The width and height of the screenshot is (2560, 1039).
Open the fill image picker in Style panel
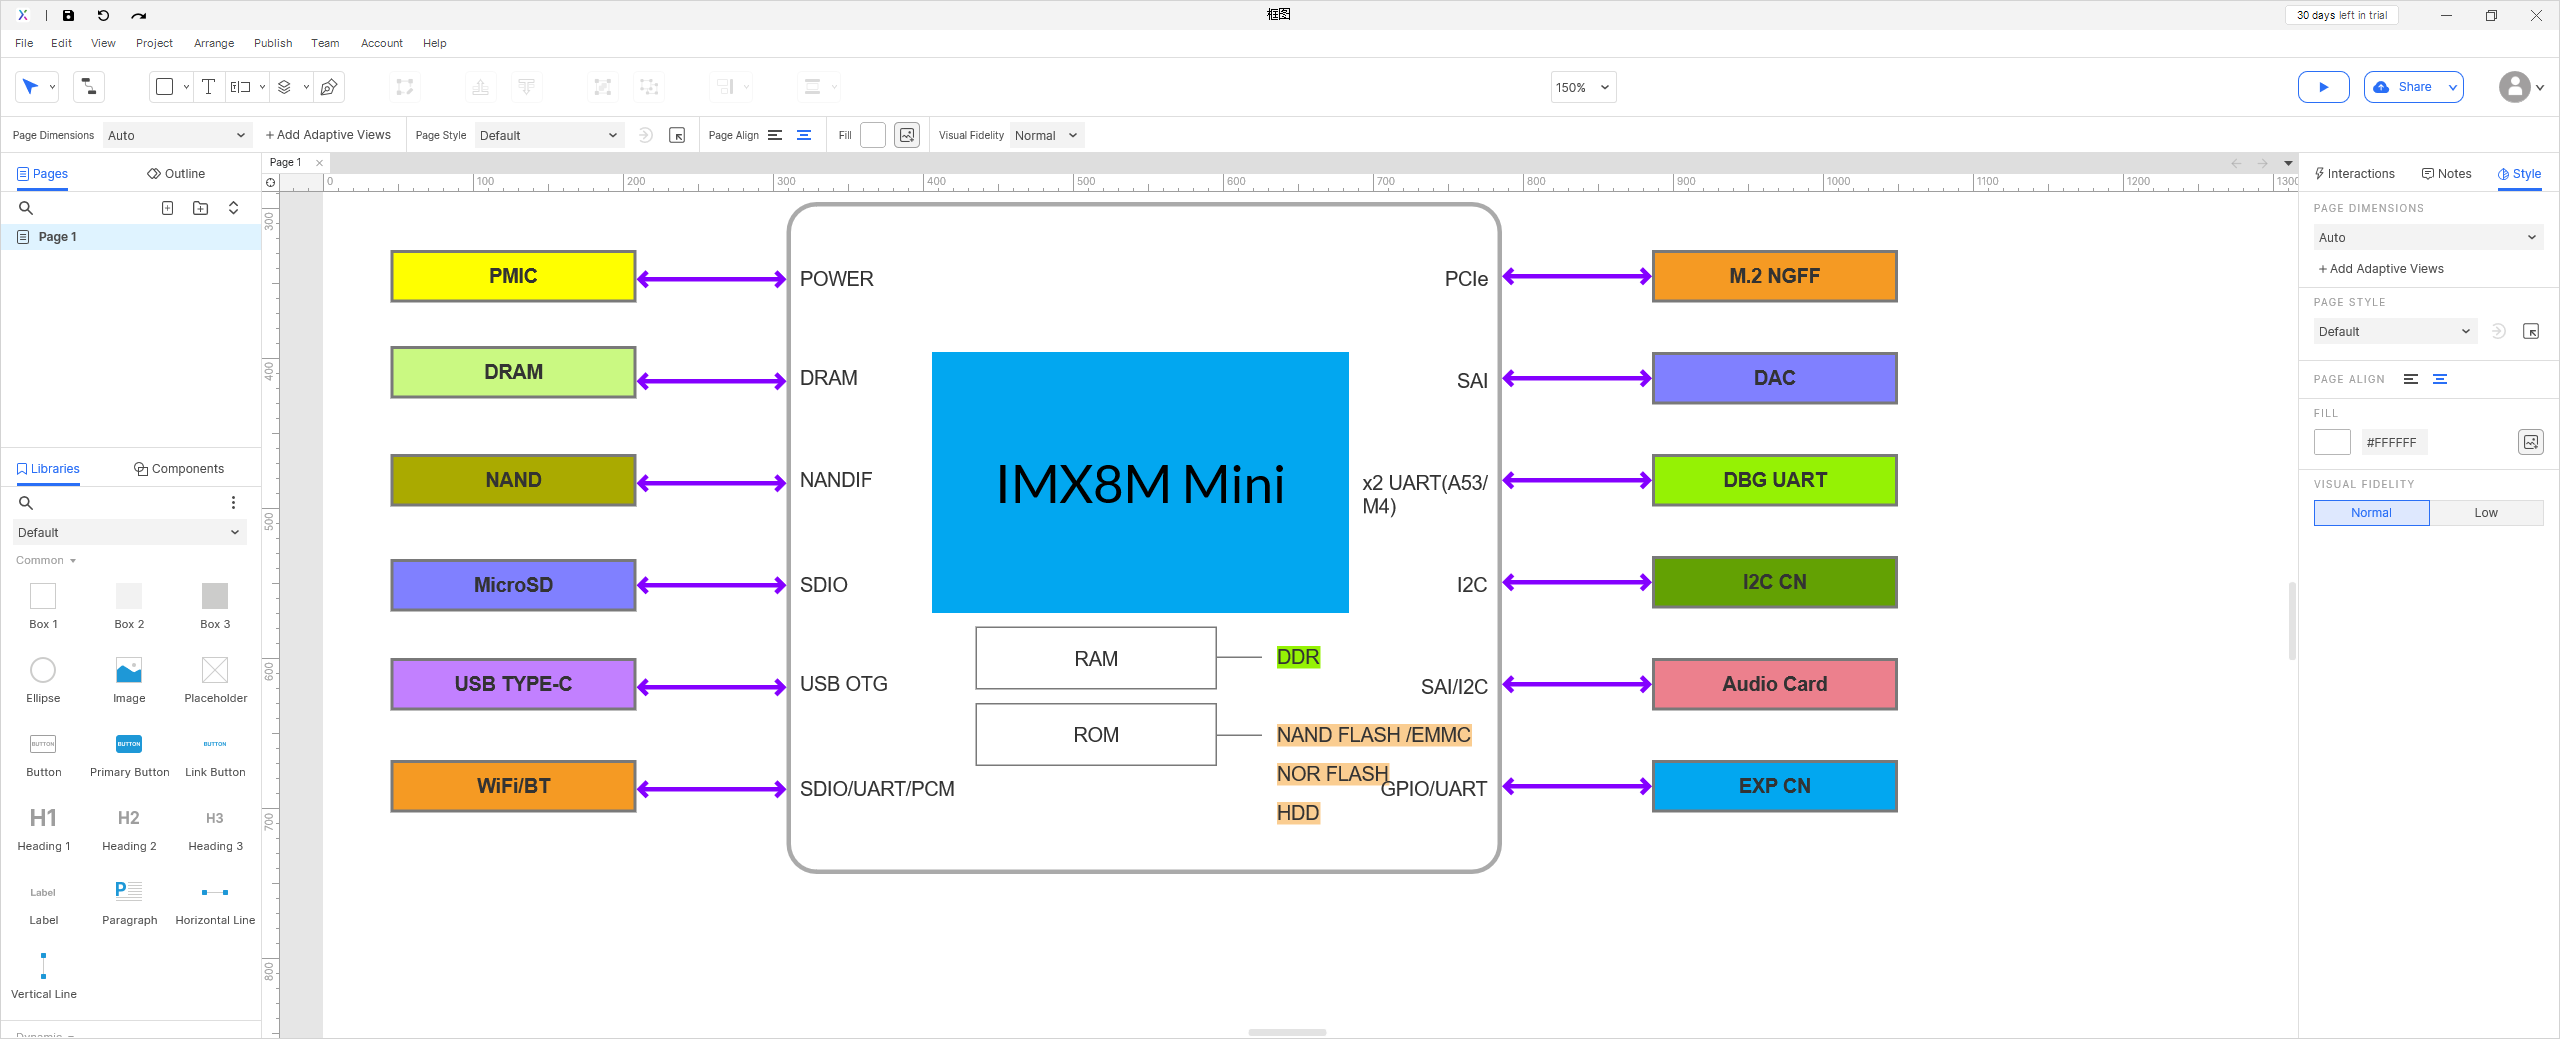[x=2531, y=442]
